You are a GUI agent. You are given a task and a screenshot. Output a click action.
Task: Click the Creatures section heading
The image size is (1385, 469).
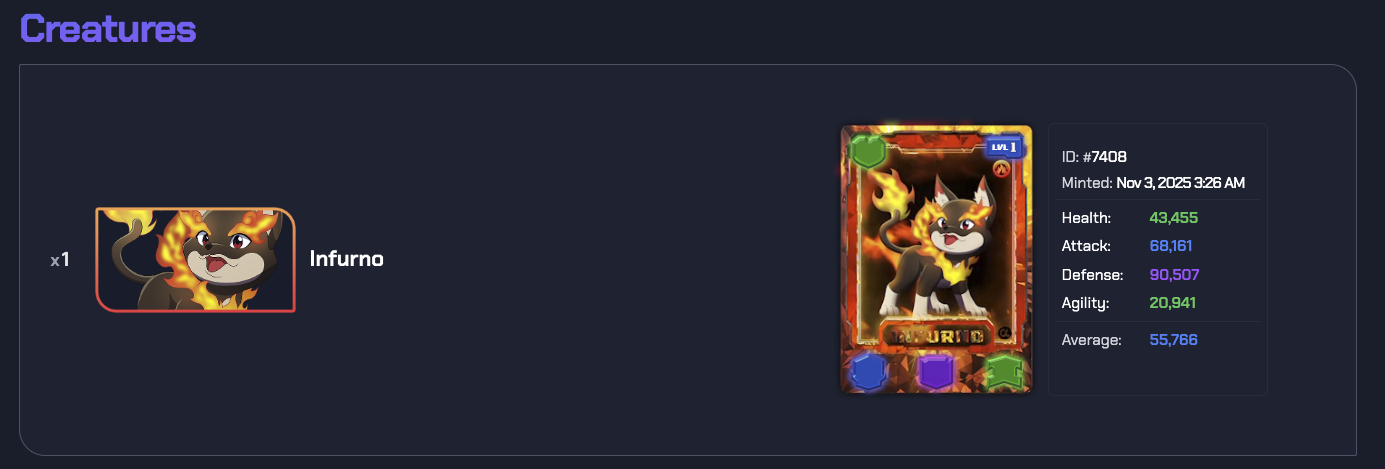click(108, 27)
